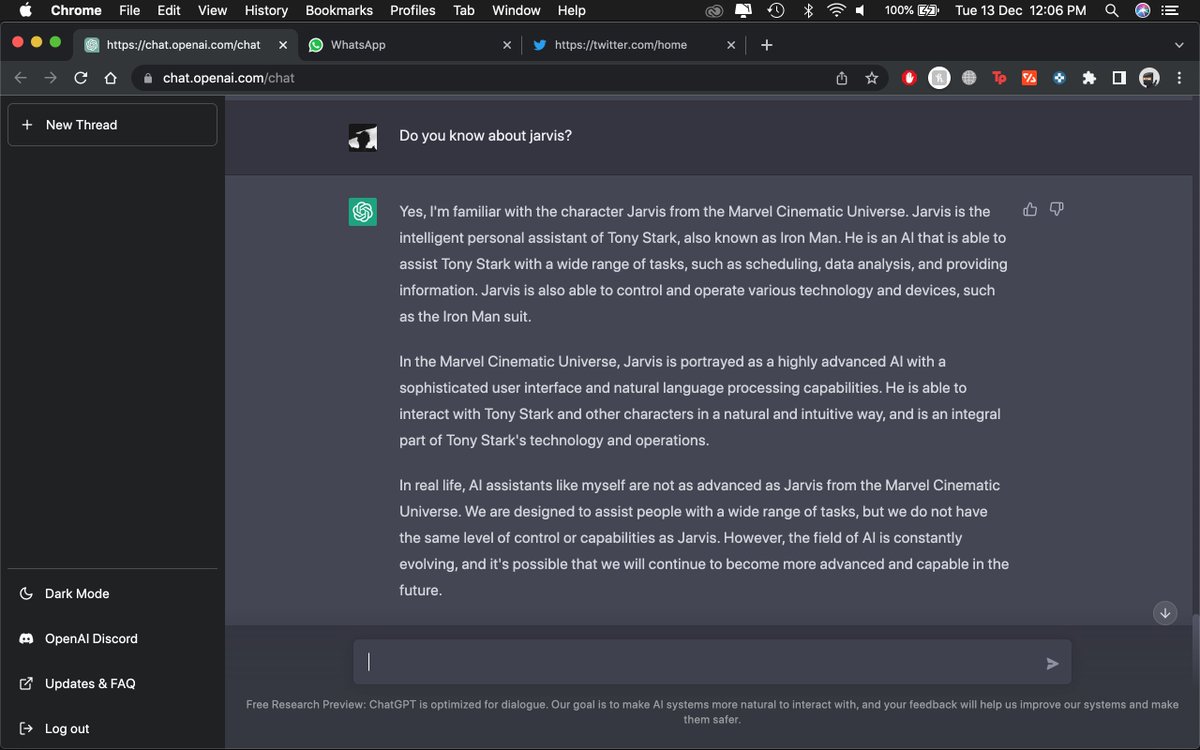Image resolution: width=1200 pixels, height=750 pixels.
Task: Open the tab search chevron dropdown
Action: point(1180,45)
